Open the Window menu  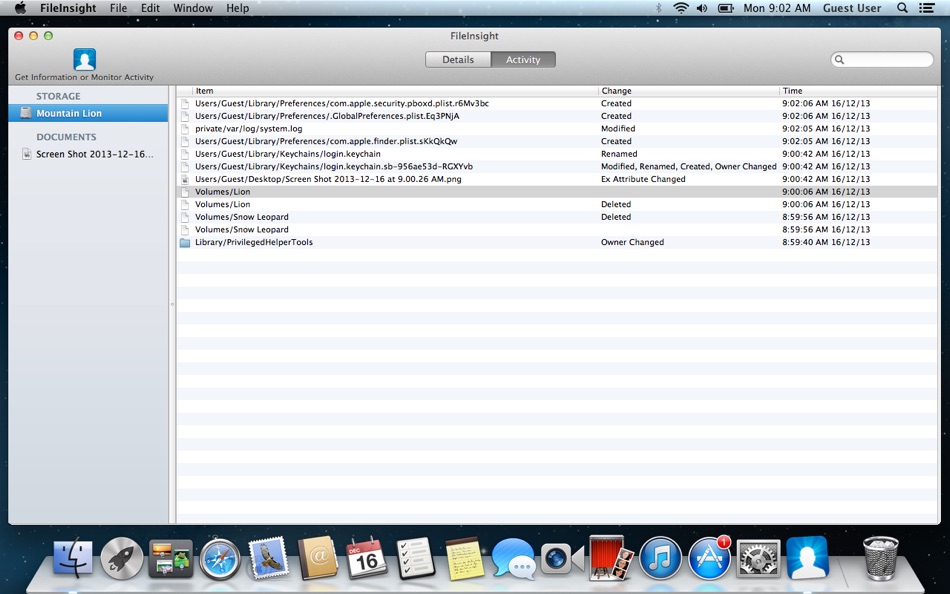click(193, 8)
